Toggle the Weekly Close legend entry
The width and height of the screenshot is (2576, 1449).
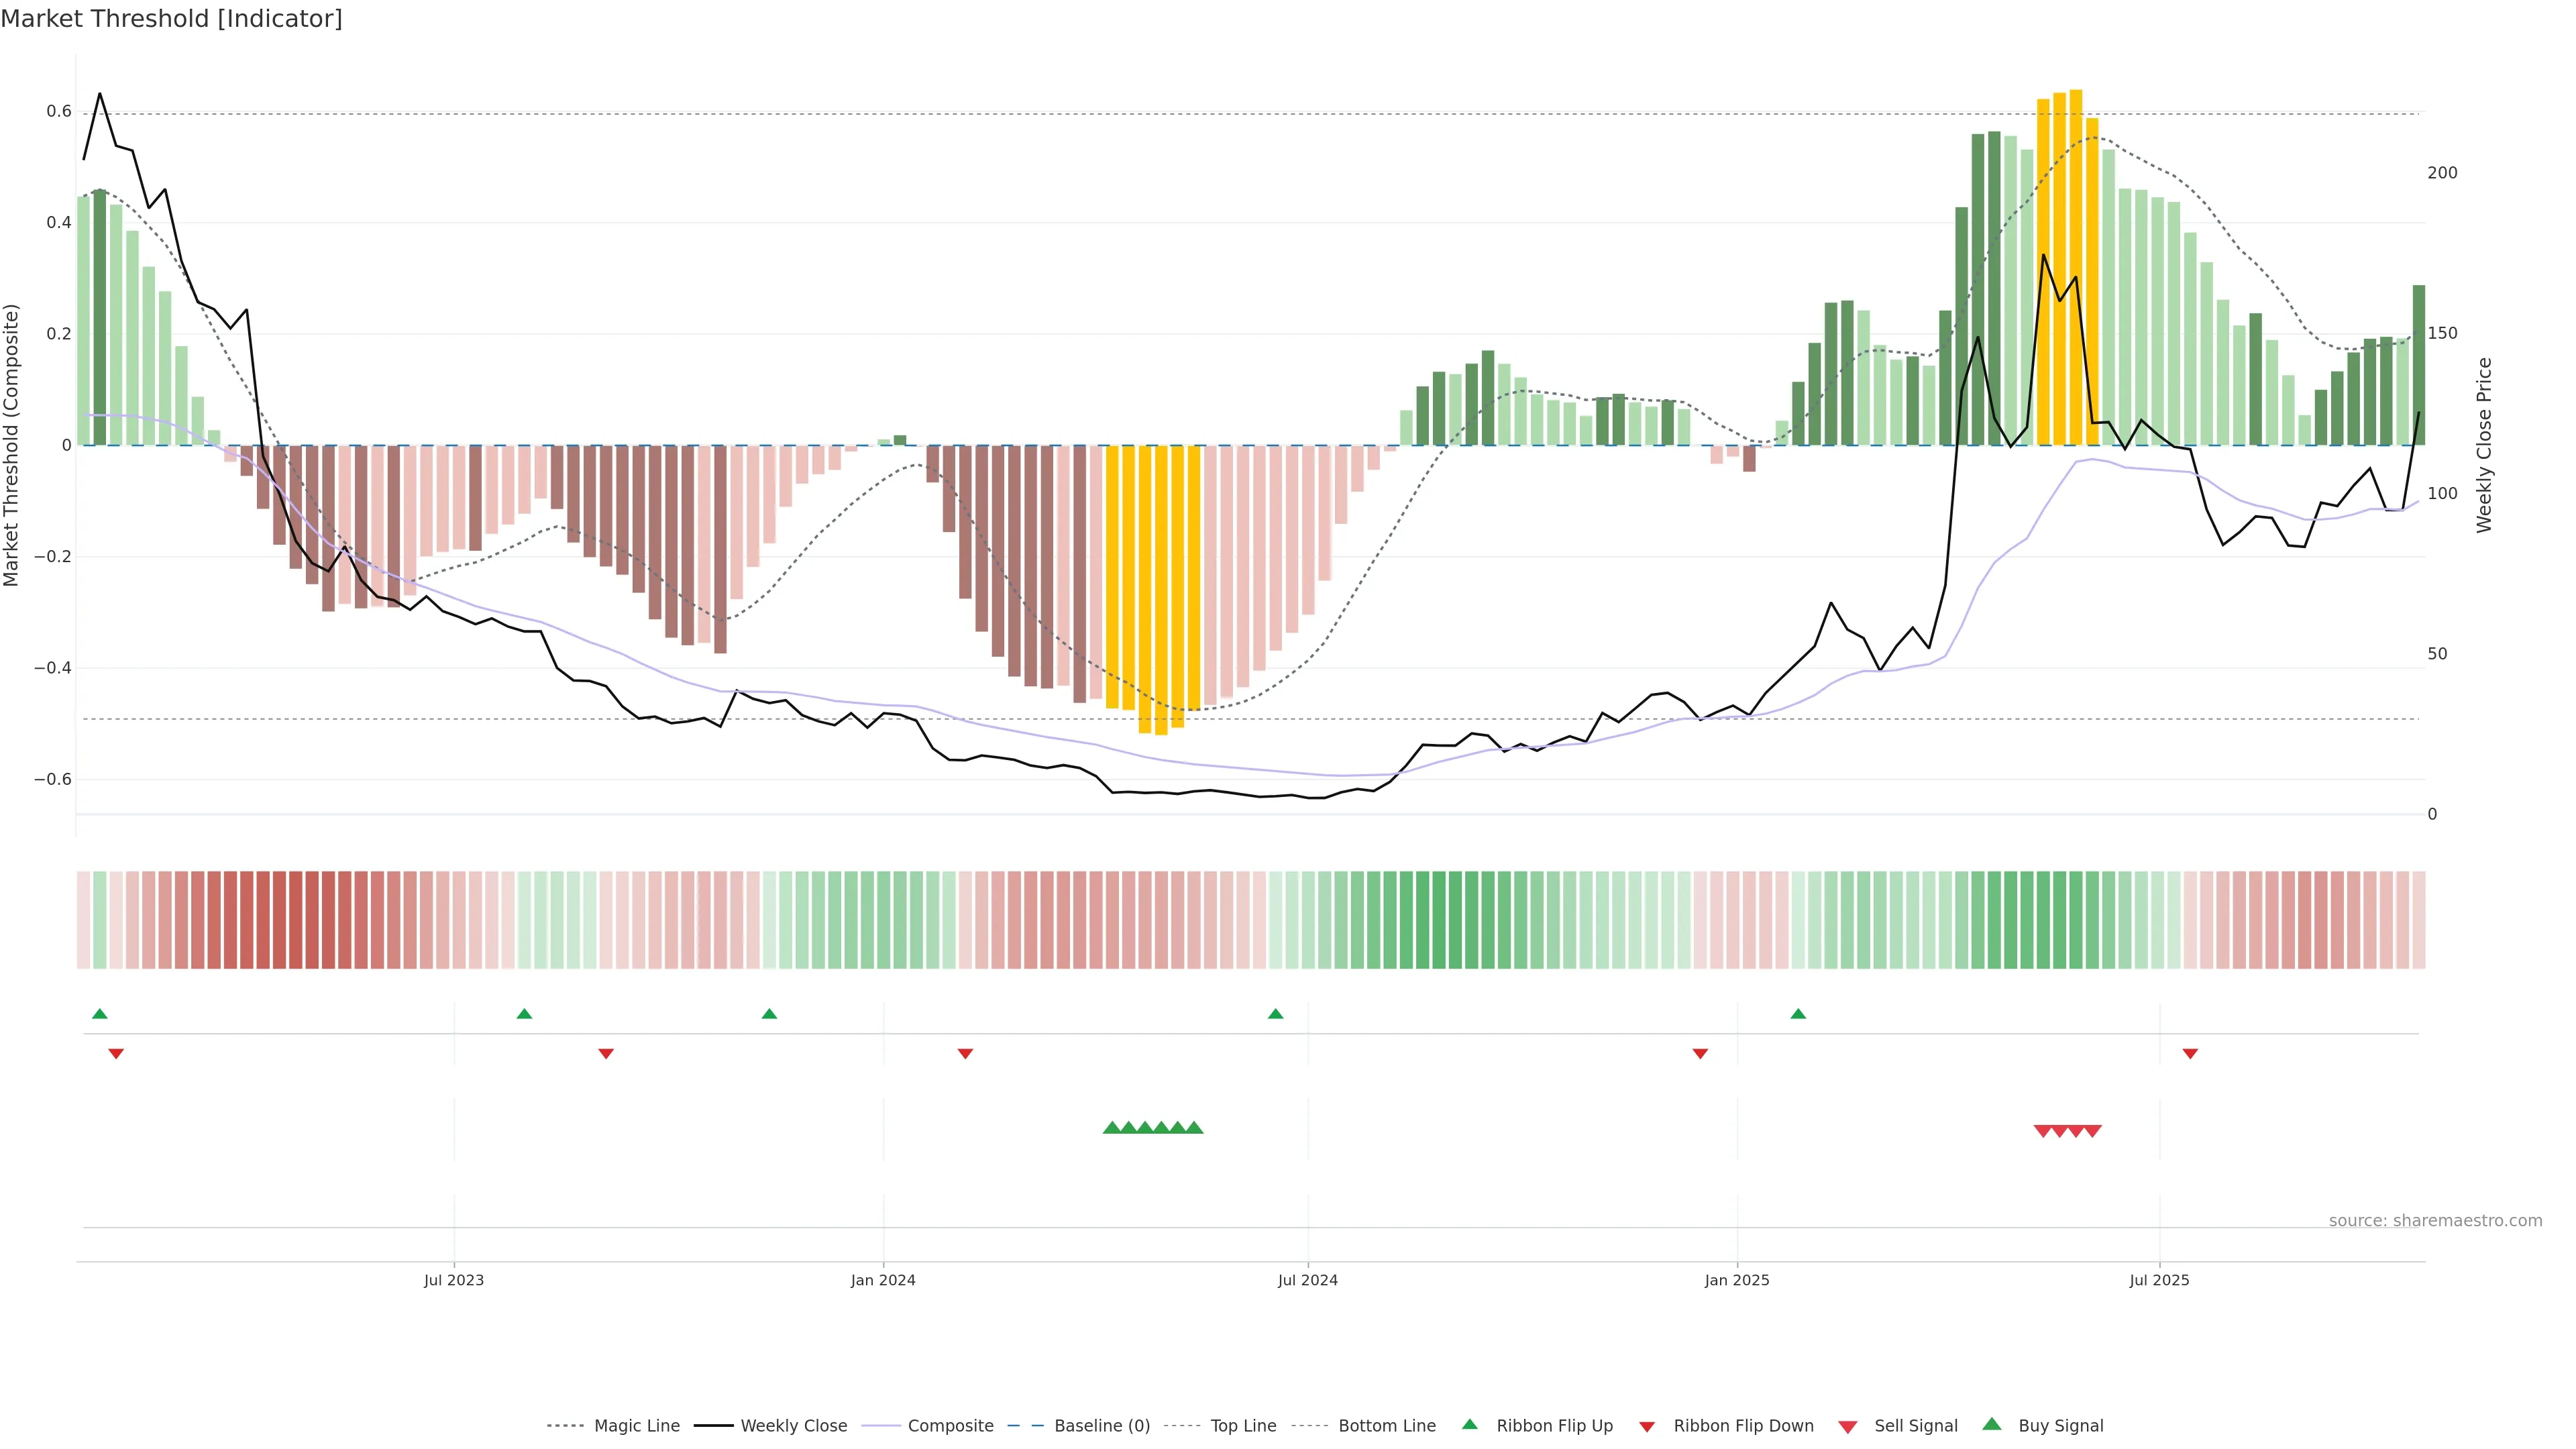793,1426
